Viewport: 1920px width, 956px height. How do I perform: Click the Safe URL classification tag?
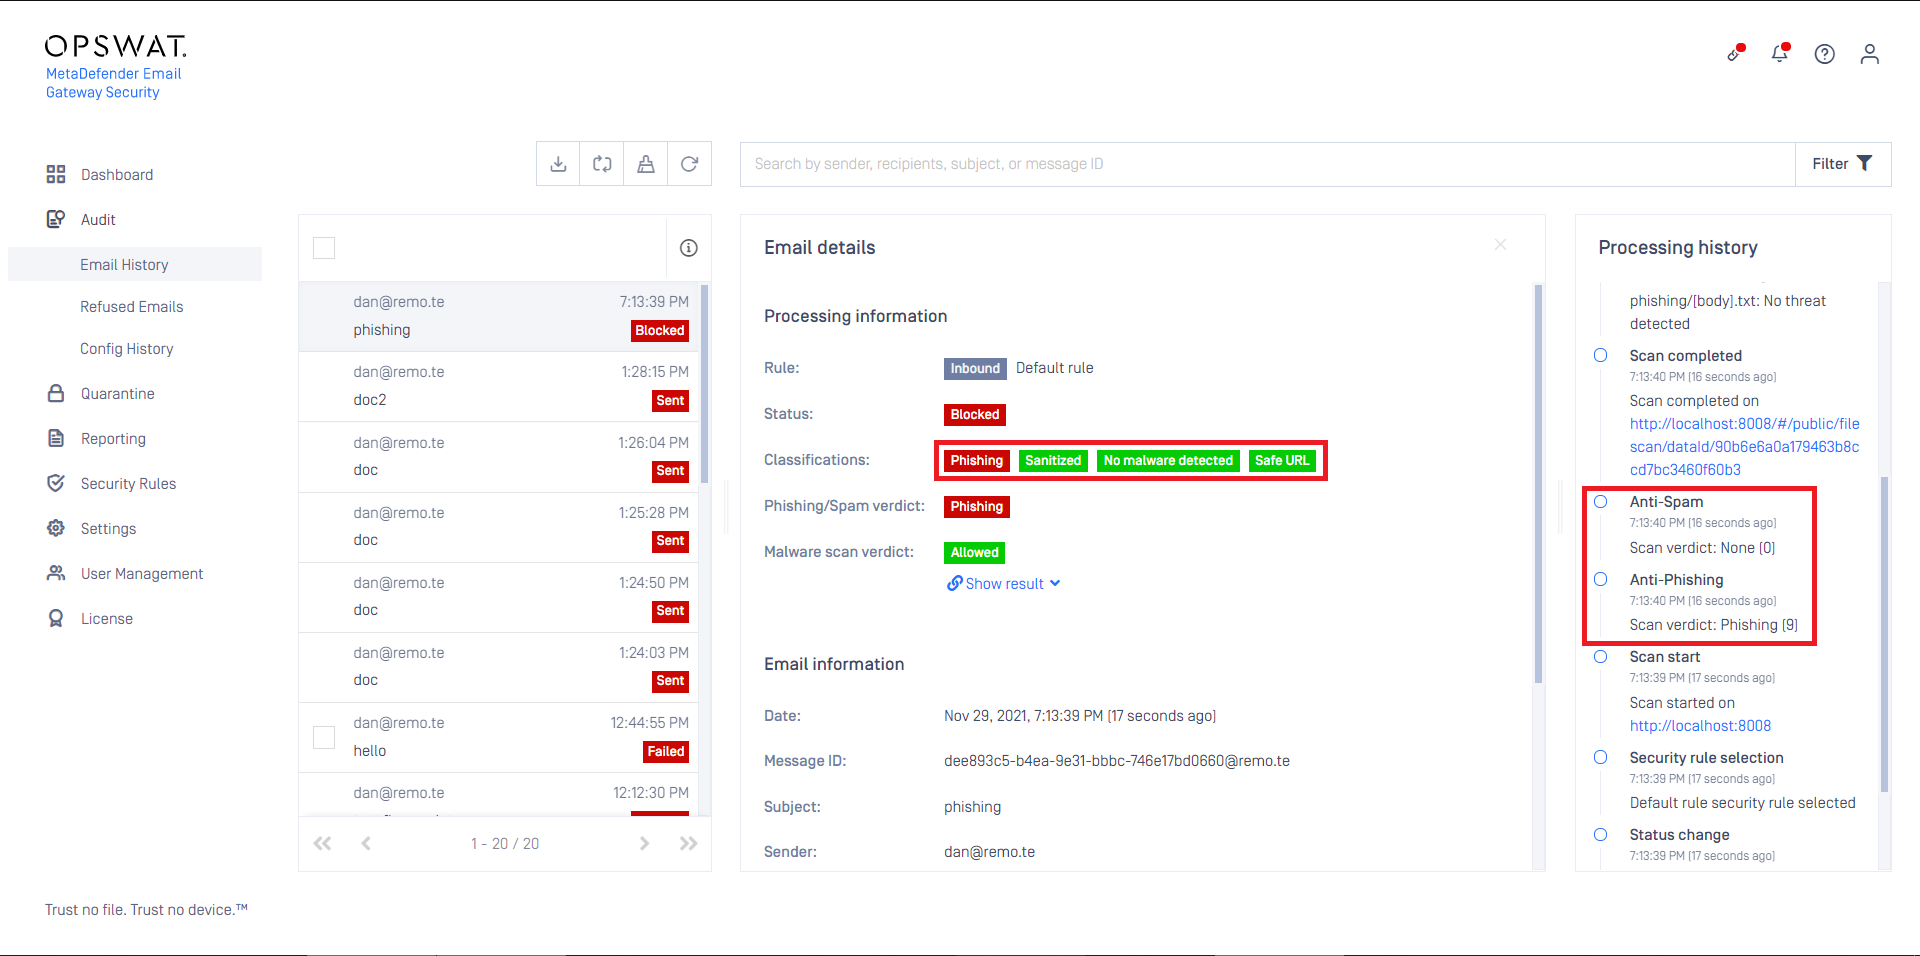[1282, 460]
